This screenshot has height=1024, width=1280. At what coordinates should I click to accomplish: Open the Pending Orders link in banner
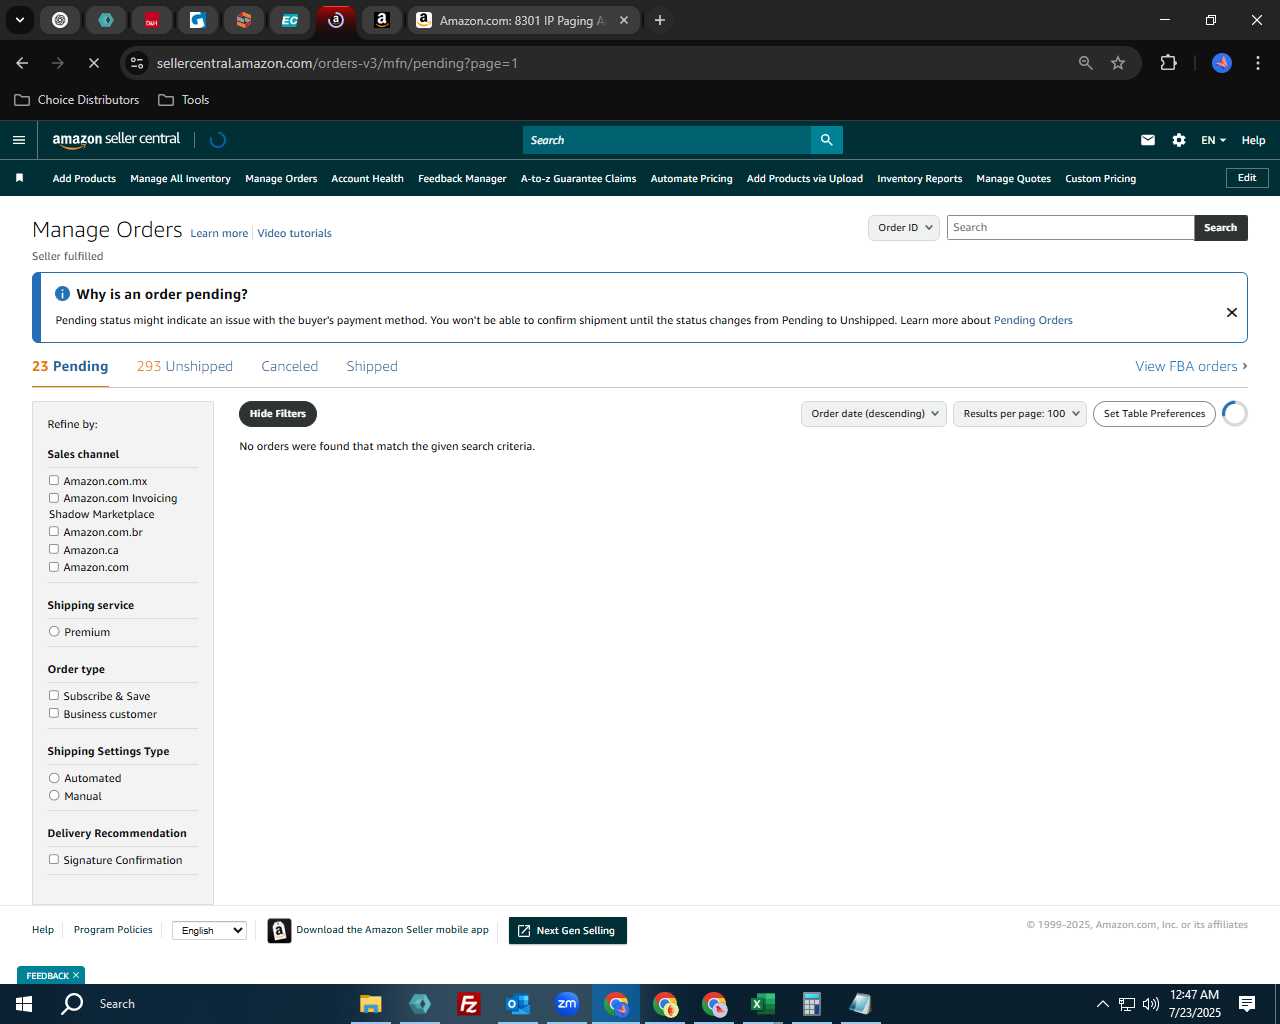pyautogui.click(x=1033, y=321)
